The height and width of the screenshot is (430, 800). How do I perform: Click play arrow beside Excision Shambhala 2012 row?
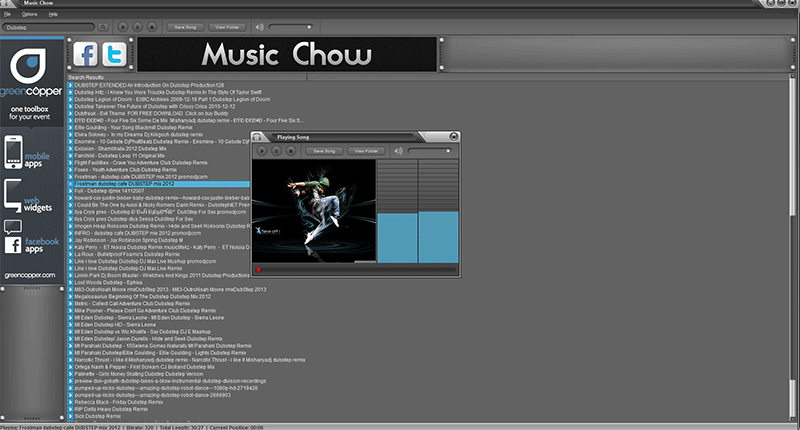[70, 148]
